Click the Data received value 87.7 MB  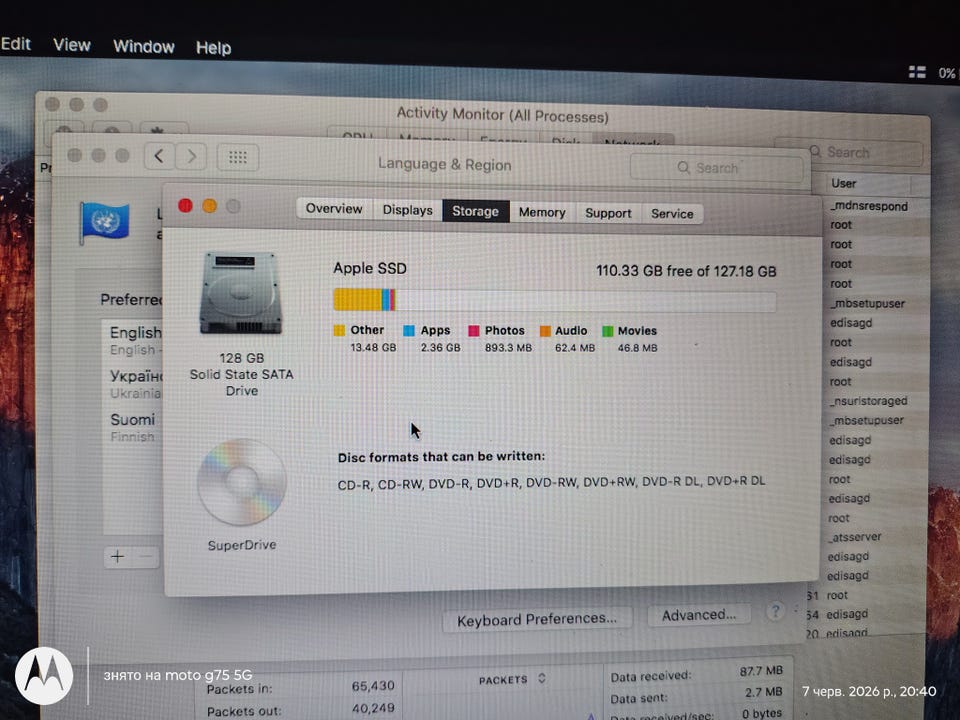pyautogui.click(x=761, y=671)
